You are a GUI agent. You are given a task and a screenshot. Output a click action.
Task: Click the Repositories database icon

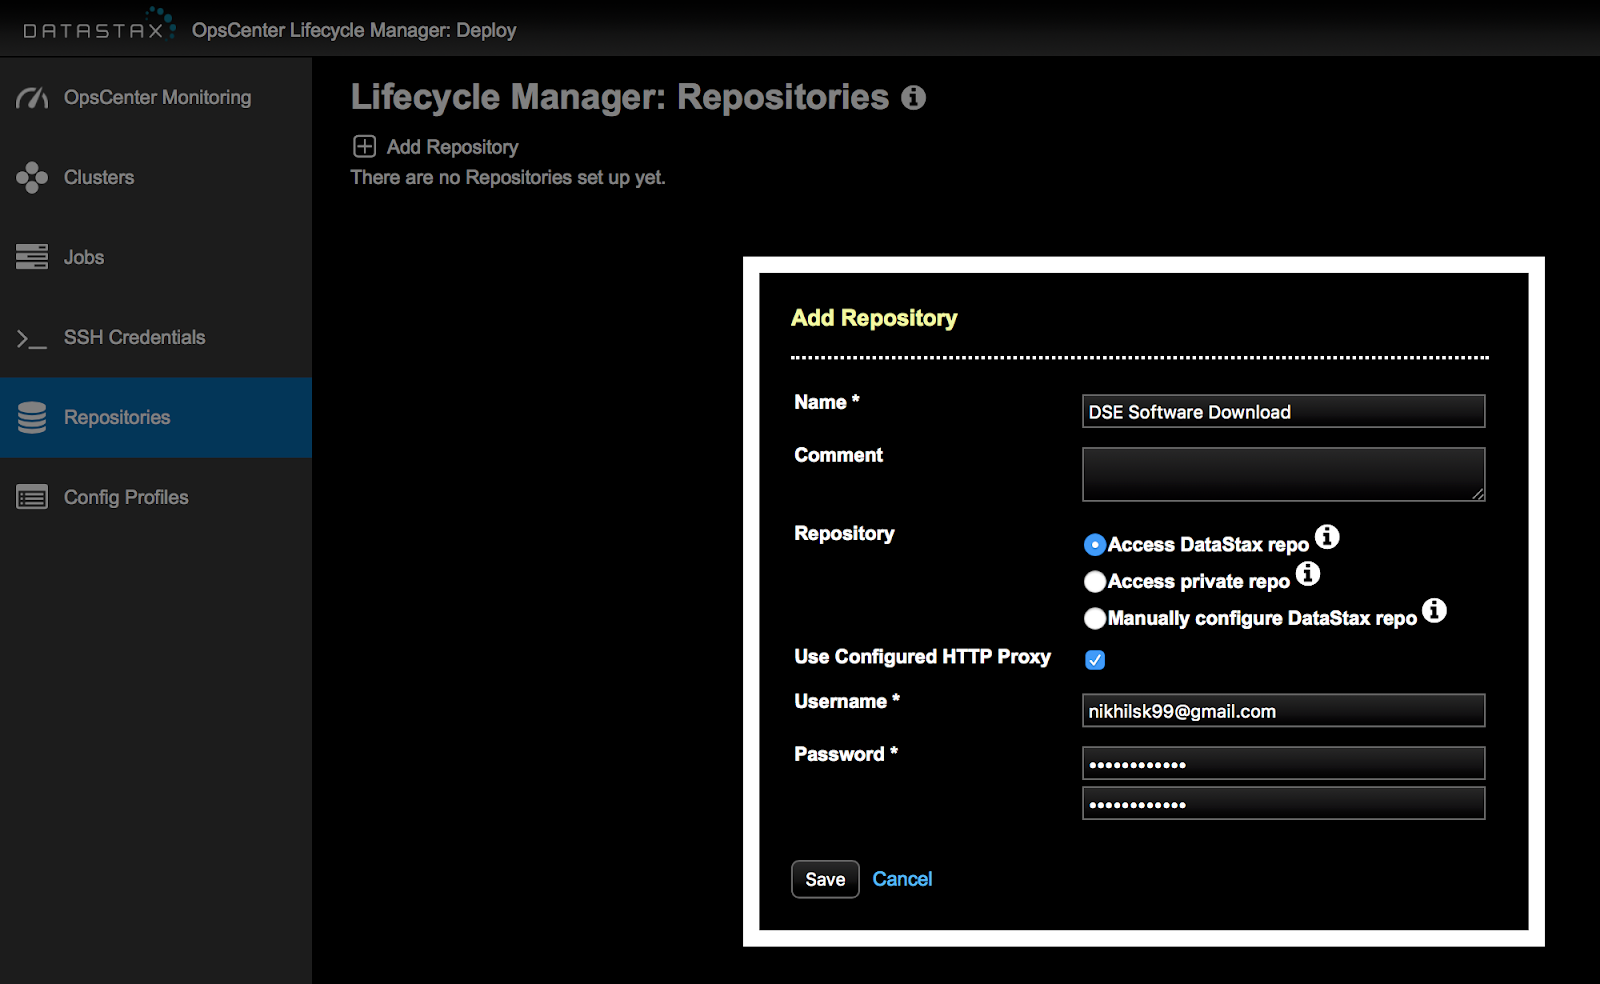tap(32, 417)
